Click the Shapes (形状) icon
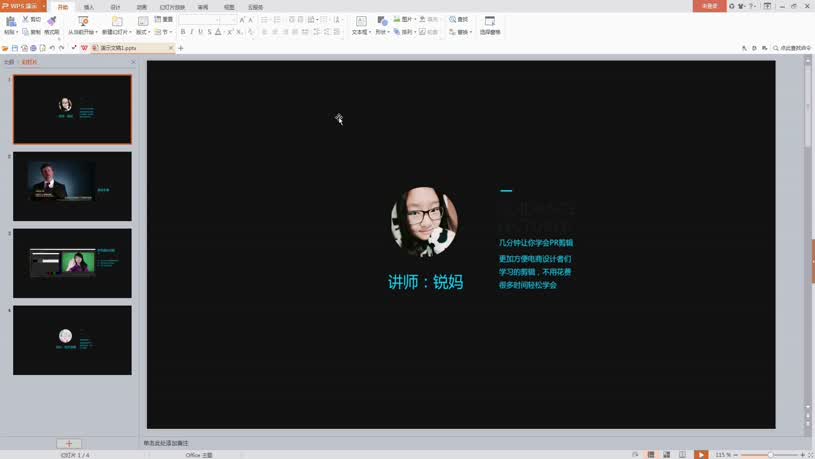Image resolution: width=815 pixels, height=459 pixels. pos(382,21)
